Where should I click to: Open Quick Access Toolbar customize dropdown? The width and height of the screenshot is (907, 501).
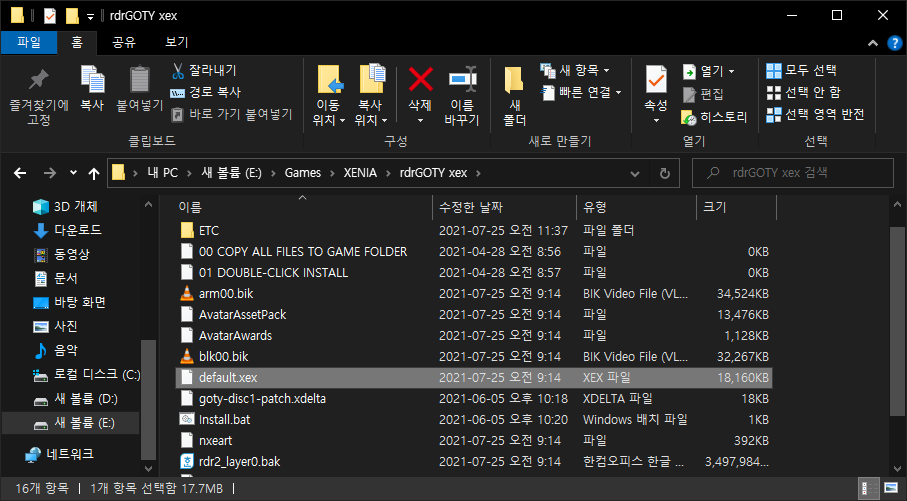tap(90, 17)
